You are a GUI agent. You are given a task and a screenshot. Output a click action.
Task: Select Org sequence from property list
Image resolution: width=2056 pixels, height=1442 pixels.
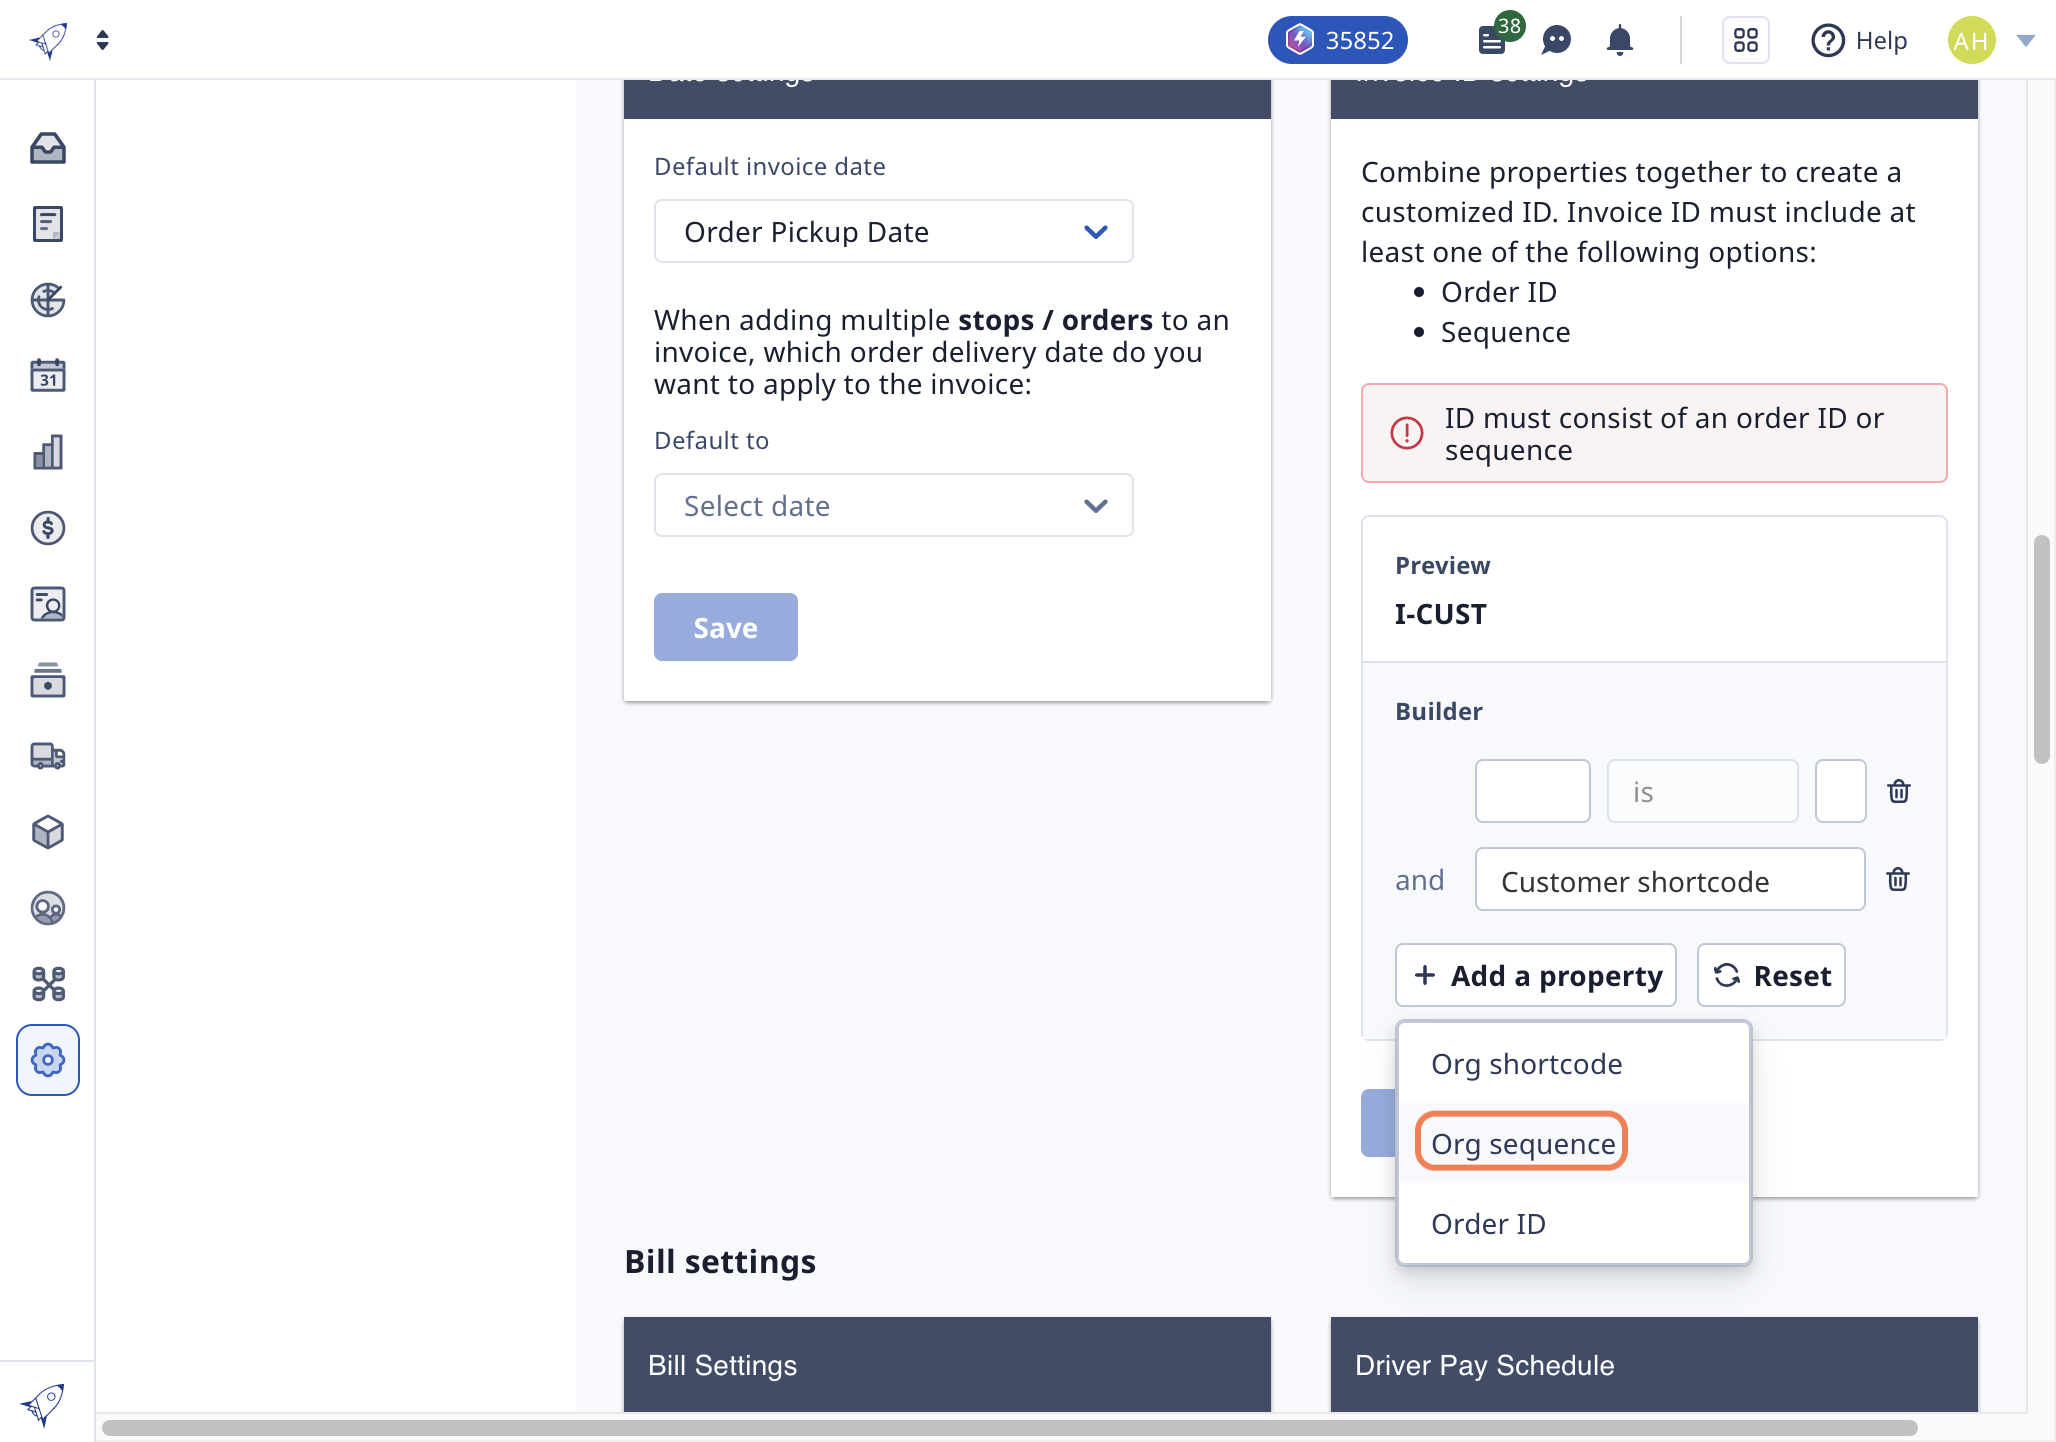click(x=1522, y=1142)
